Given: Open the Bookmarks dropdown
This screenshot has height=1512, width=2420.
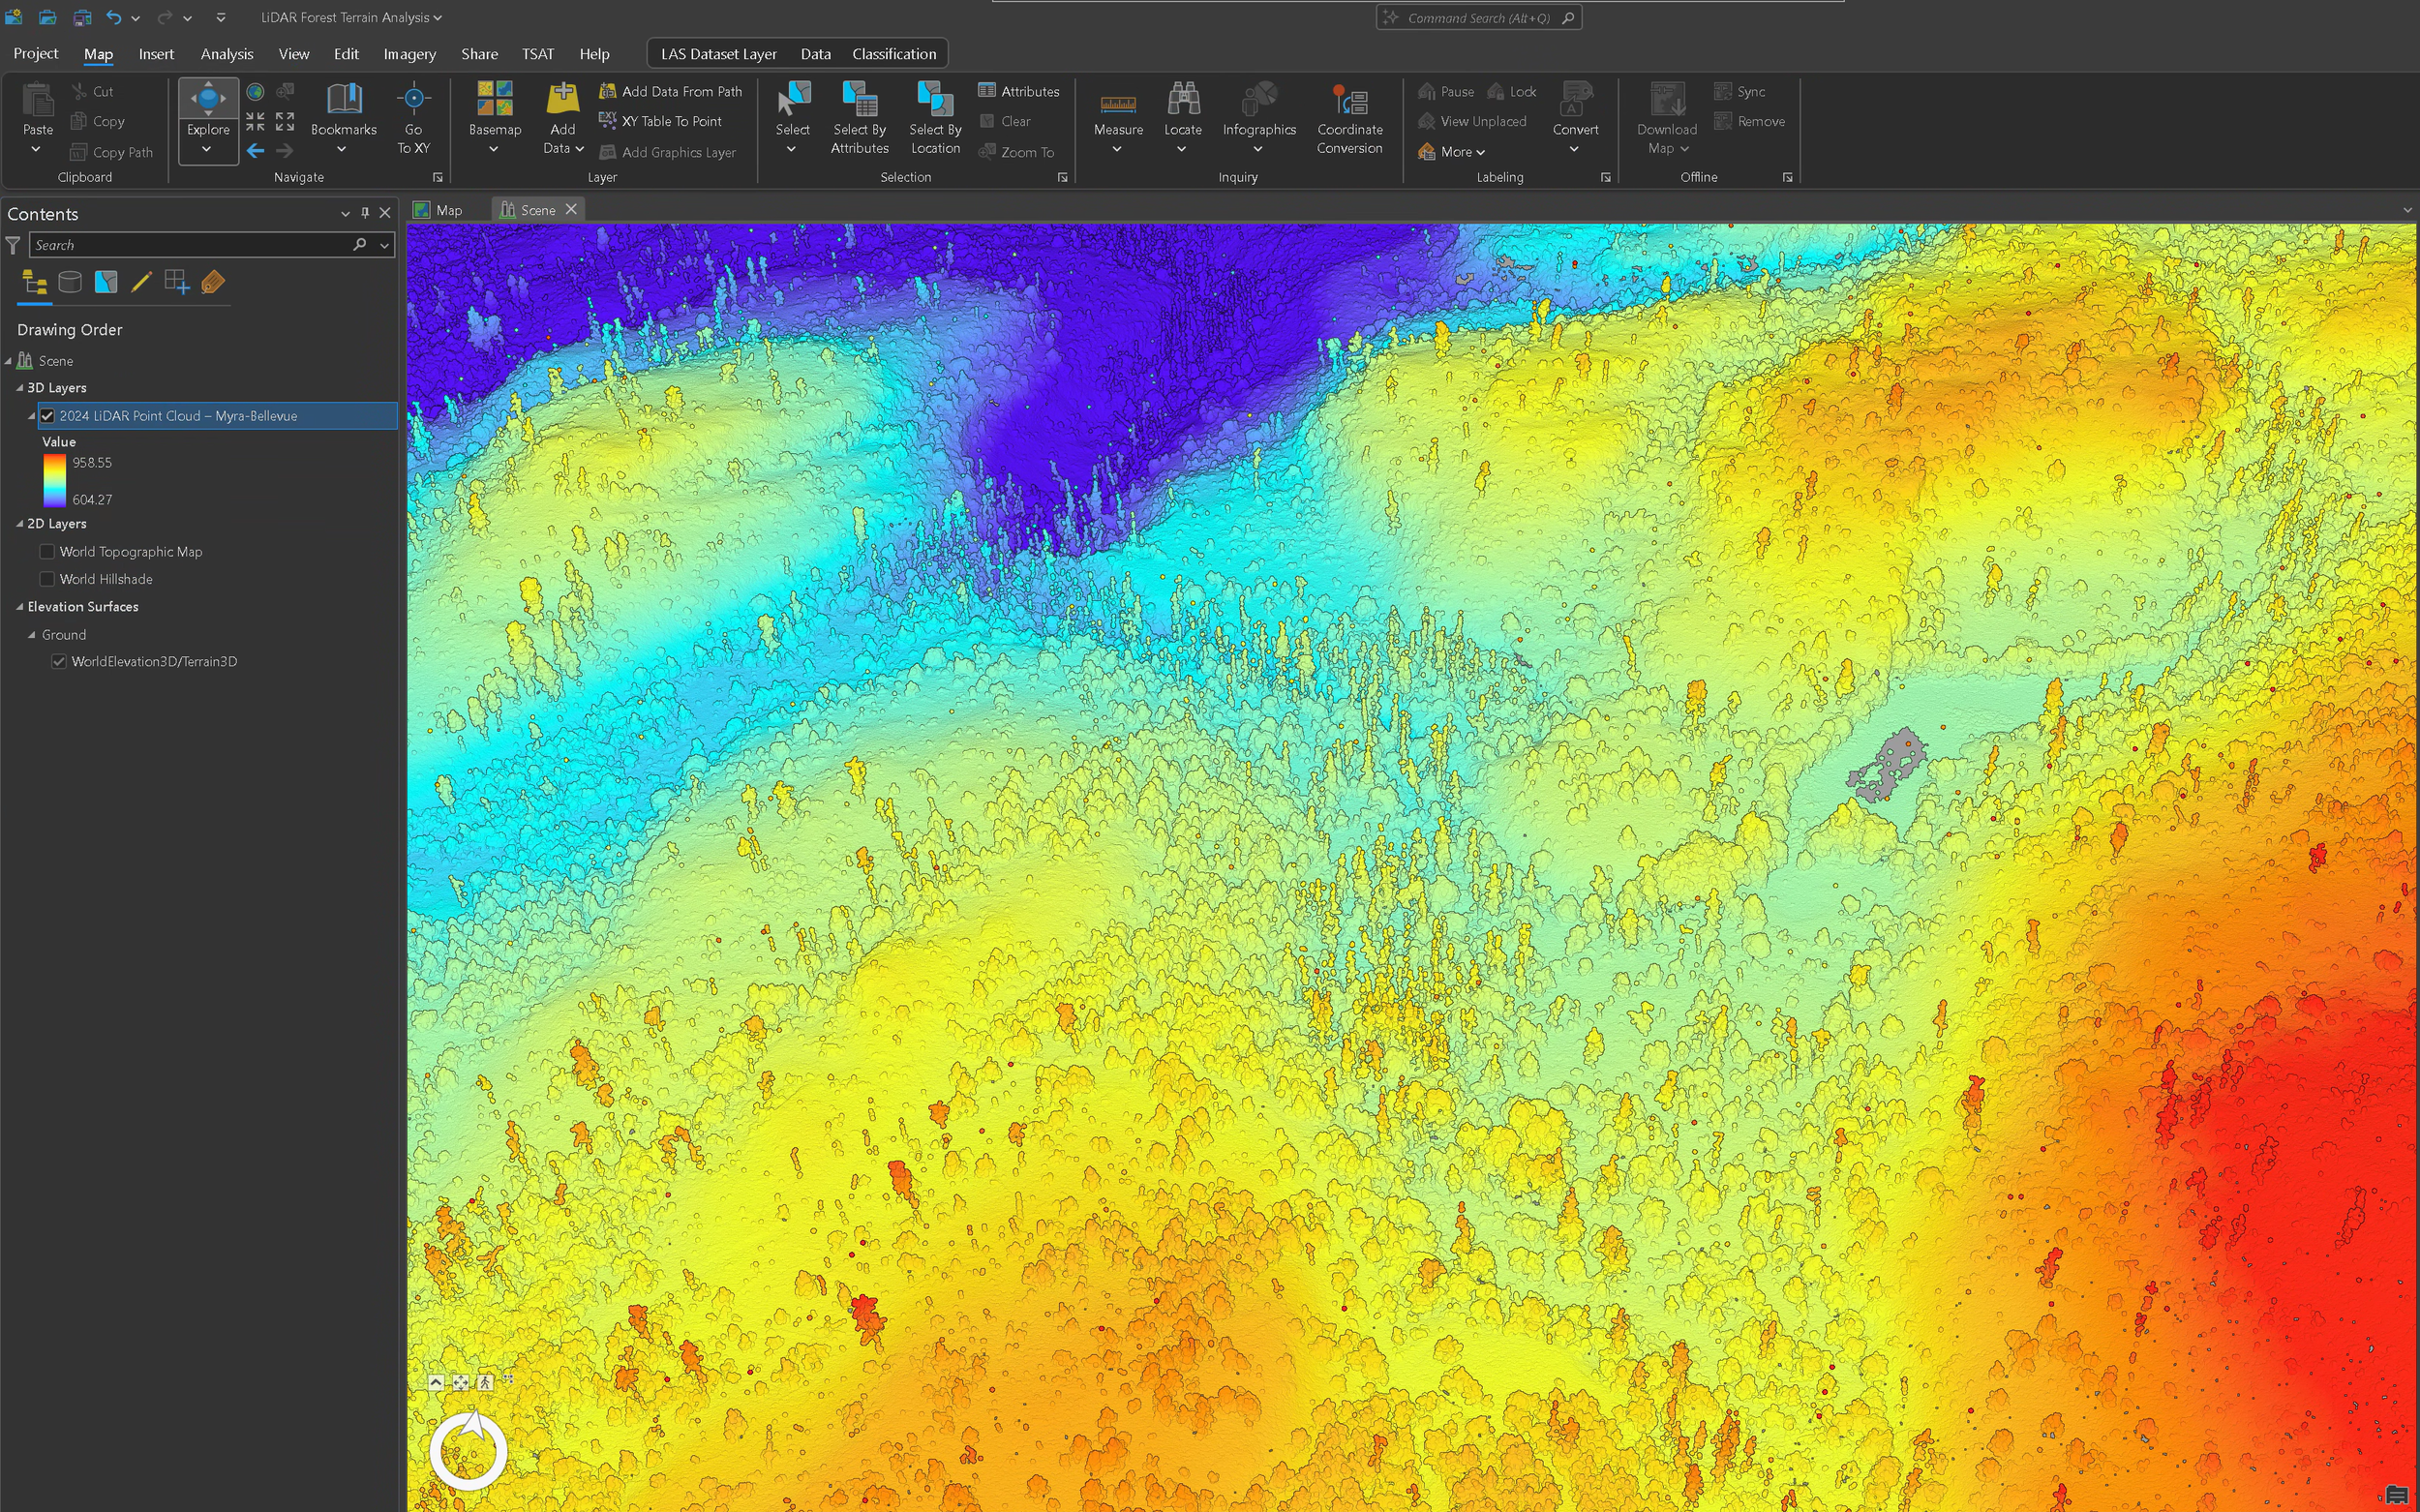Looking at the screenshot, I should point(342,149).
